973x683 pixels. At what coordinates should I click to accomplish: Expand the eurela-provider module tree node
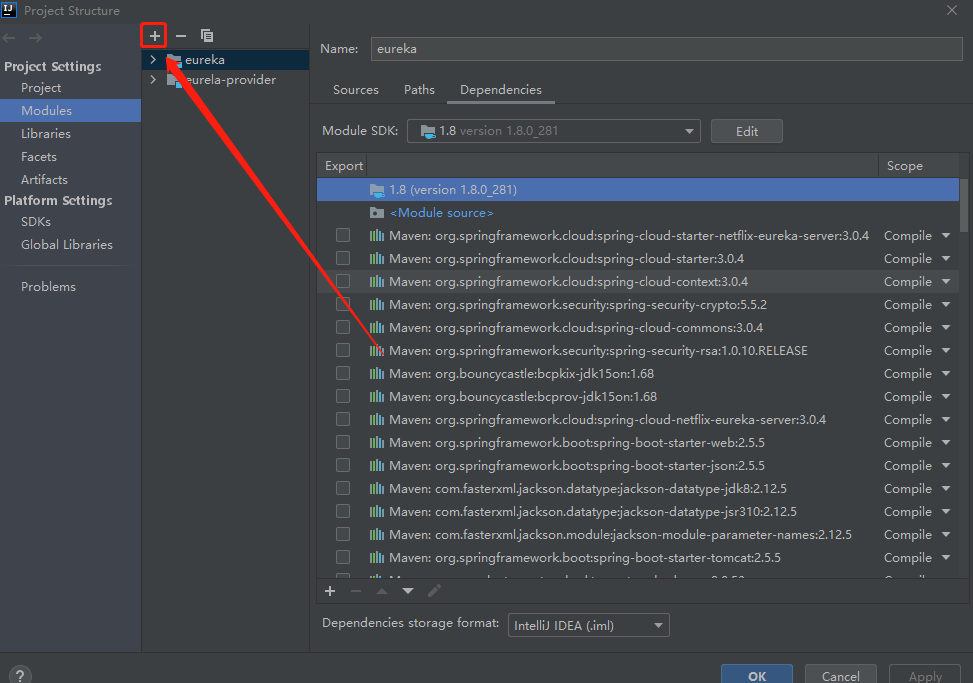click(153, 79)
